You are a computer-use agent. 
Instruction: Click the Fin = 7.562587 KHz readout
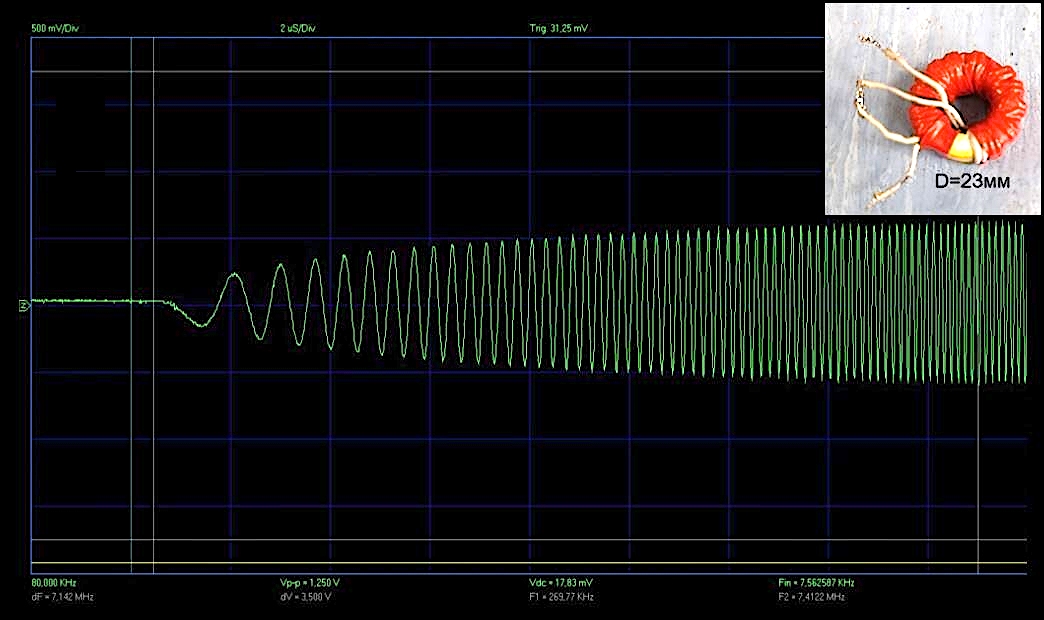point(815,582)
